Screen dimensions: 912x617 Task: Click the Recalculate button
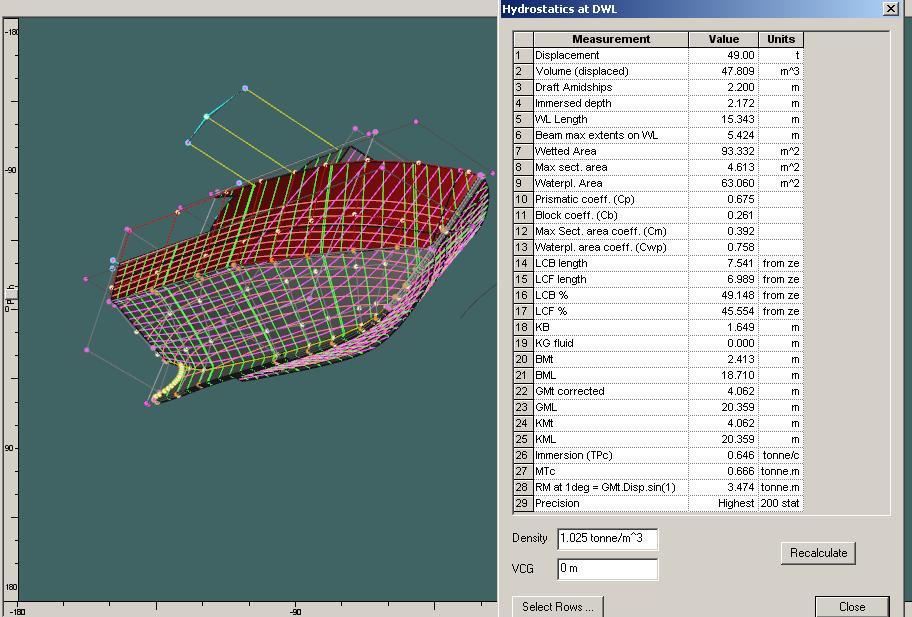tap(818, 553)
